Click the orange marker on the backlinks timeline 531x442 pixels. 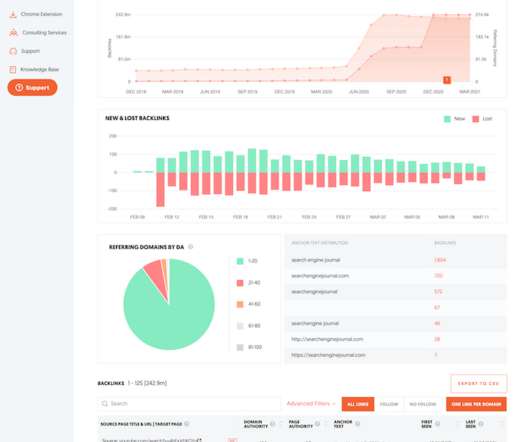(447, 80)
